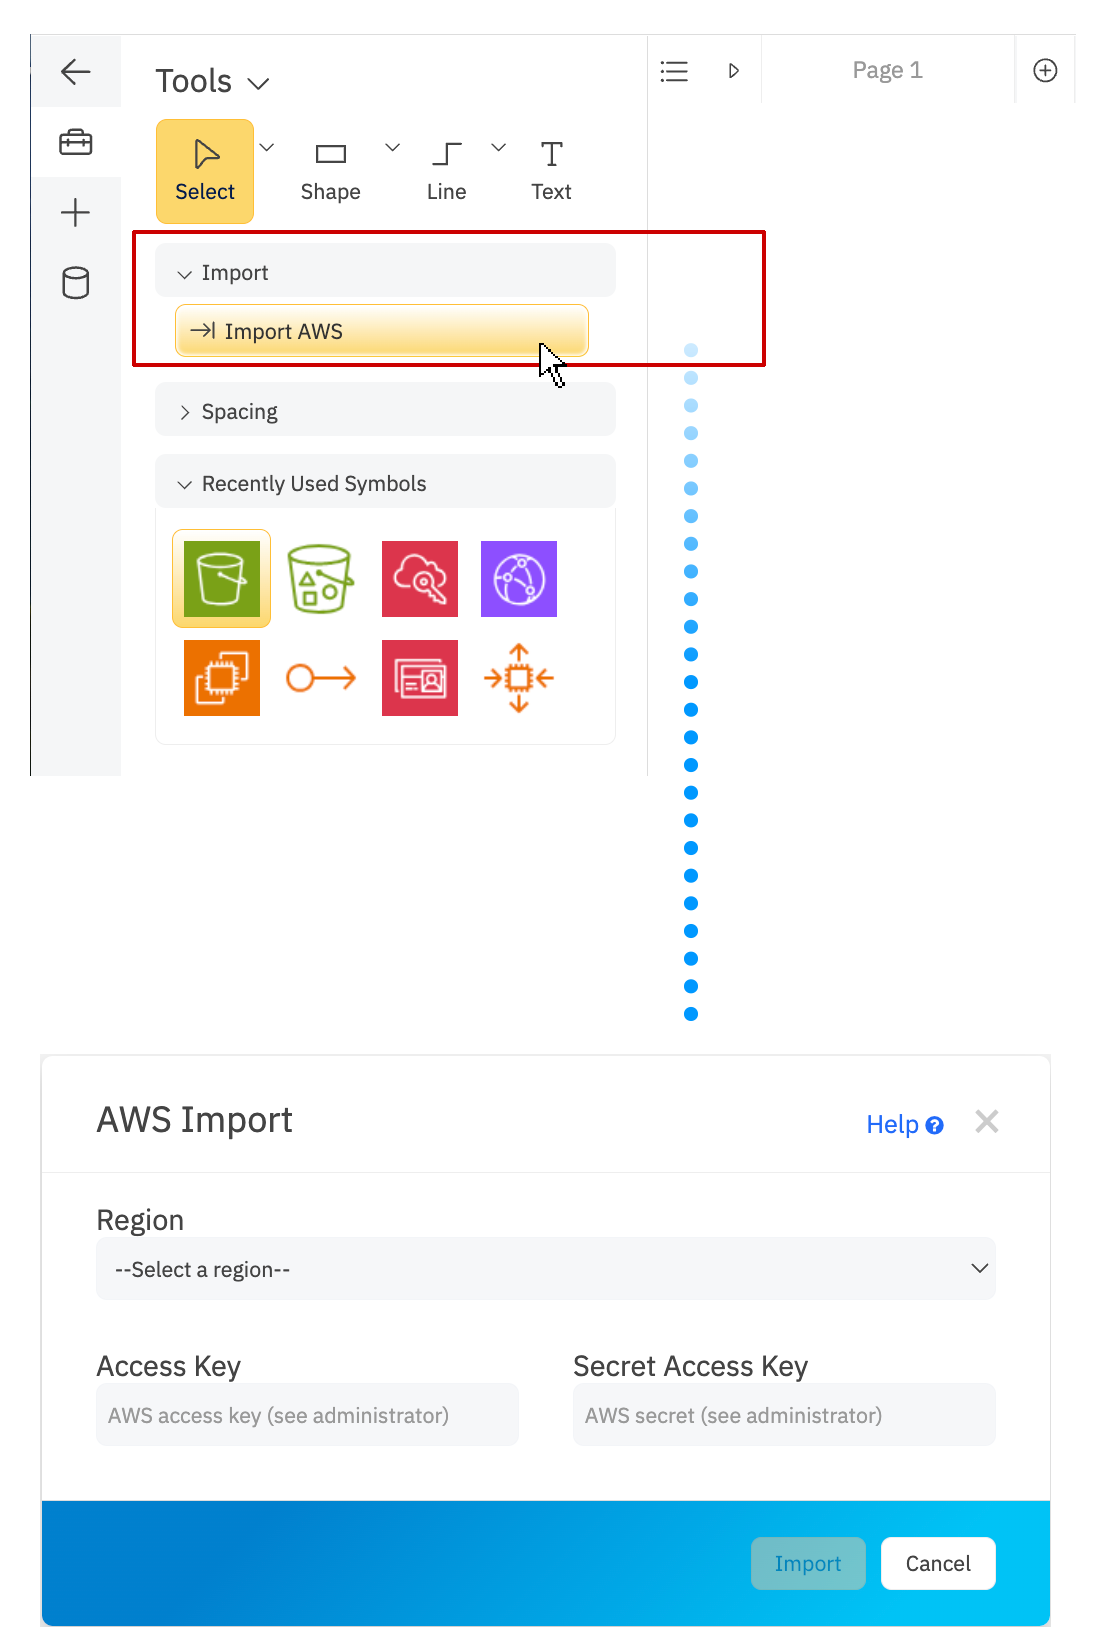Open the Help link in AWS Import
This screenshot has width=1109, height=1651.
[x=905, y=1125]
